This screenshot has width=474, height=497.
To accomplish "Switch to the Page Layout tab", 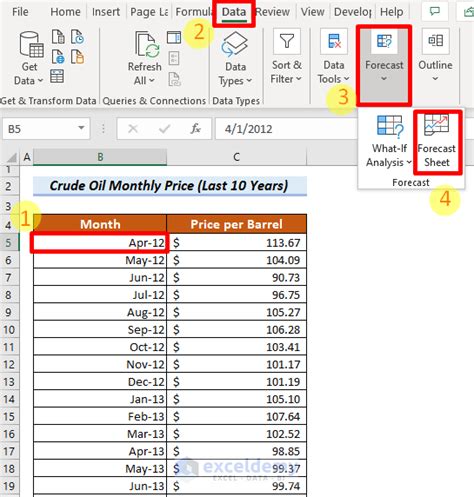I will click(x=149, y=12).
